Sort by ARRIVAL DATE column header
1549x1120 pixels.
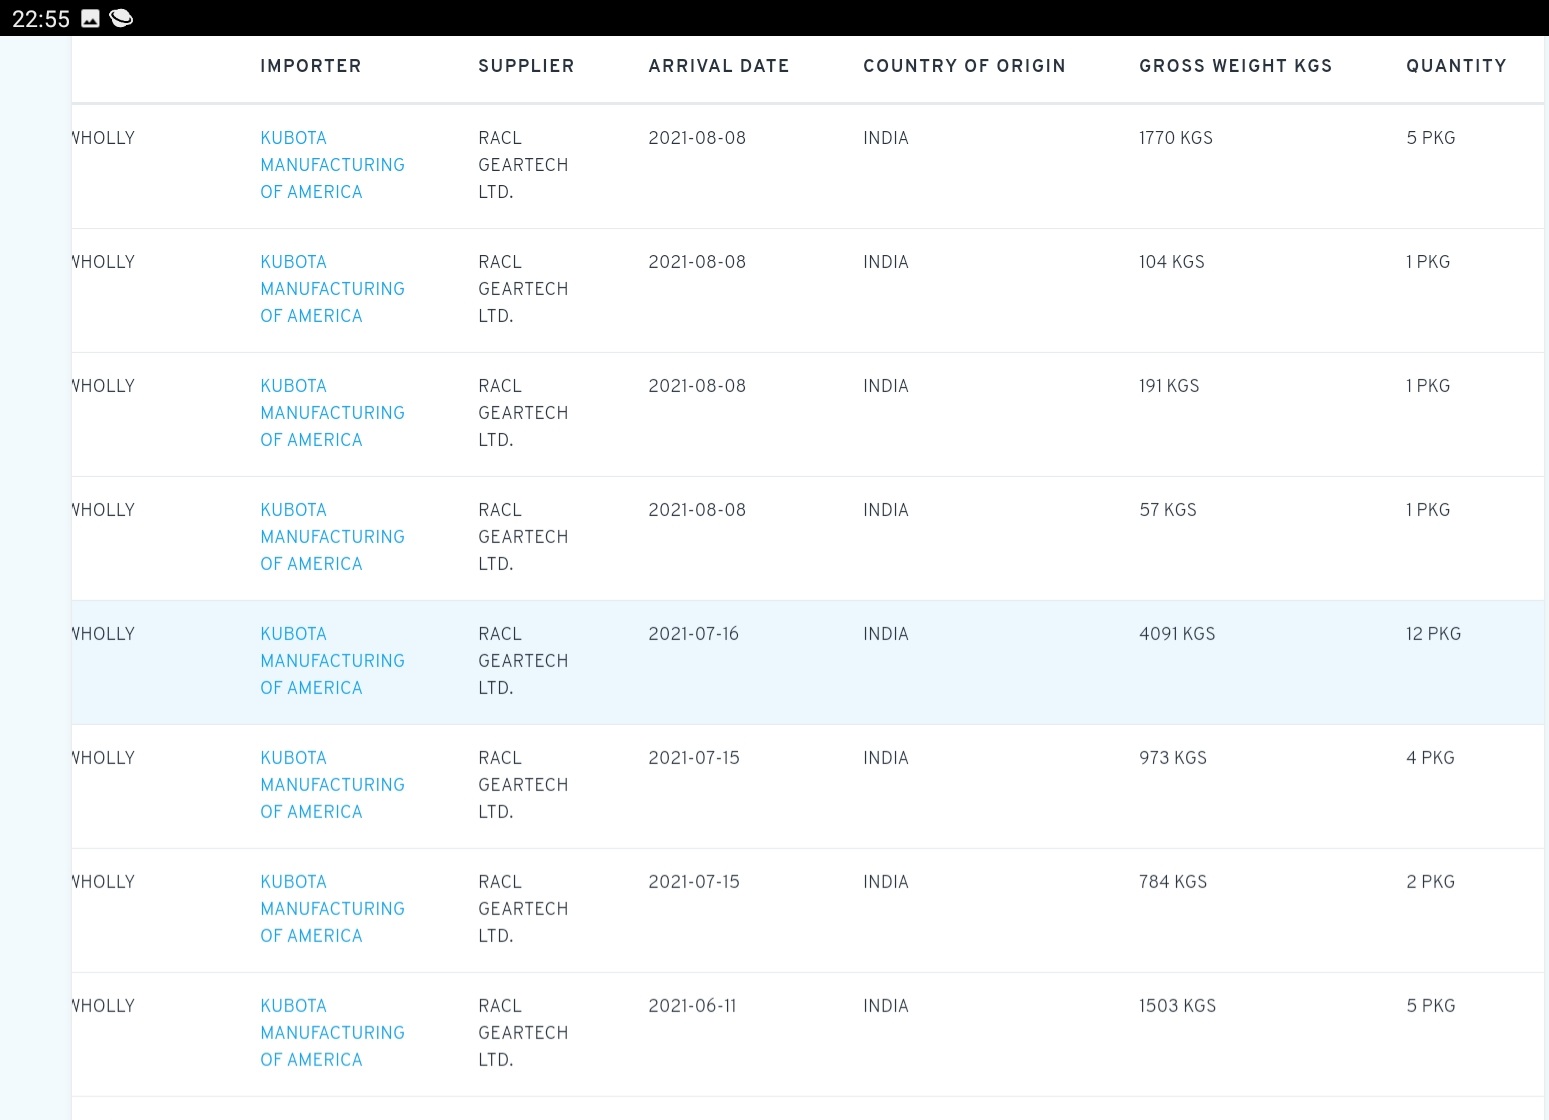click(x=718, y=66)
